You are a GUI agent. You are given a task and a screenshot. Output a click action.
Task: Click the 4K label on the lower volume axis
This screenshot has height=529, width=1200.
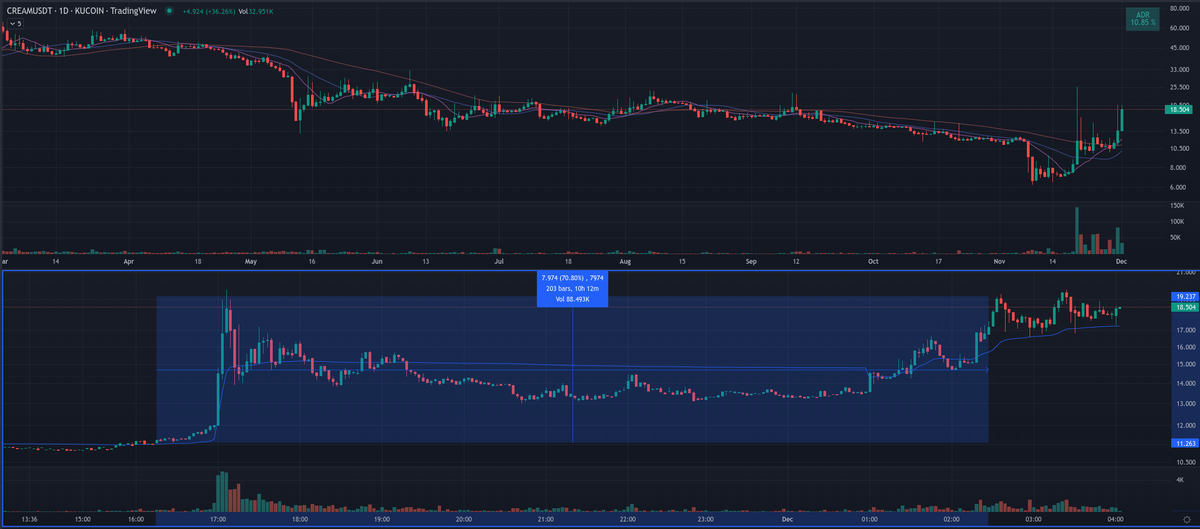1180,480
